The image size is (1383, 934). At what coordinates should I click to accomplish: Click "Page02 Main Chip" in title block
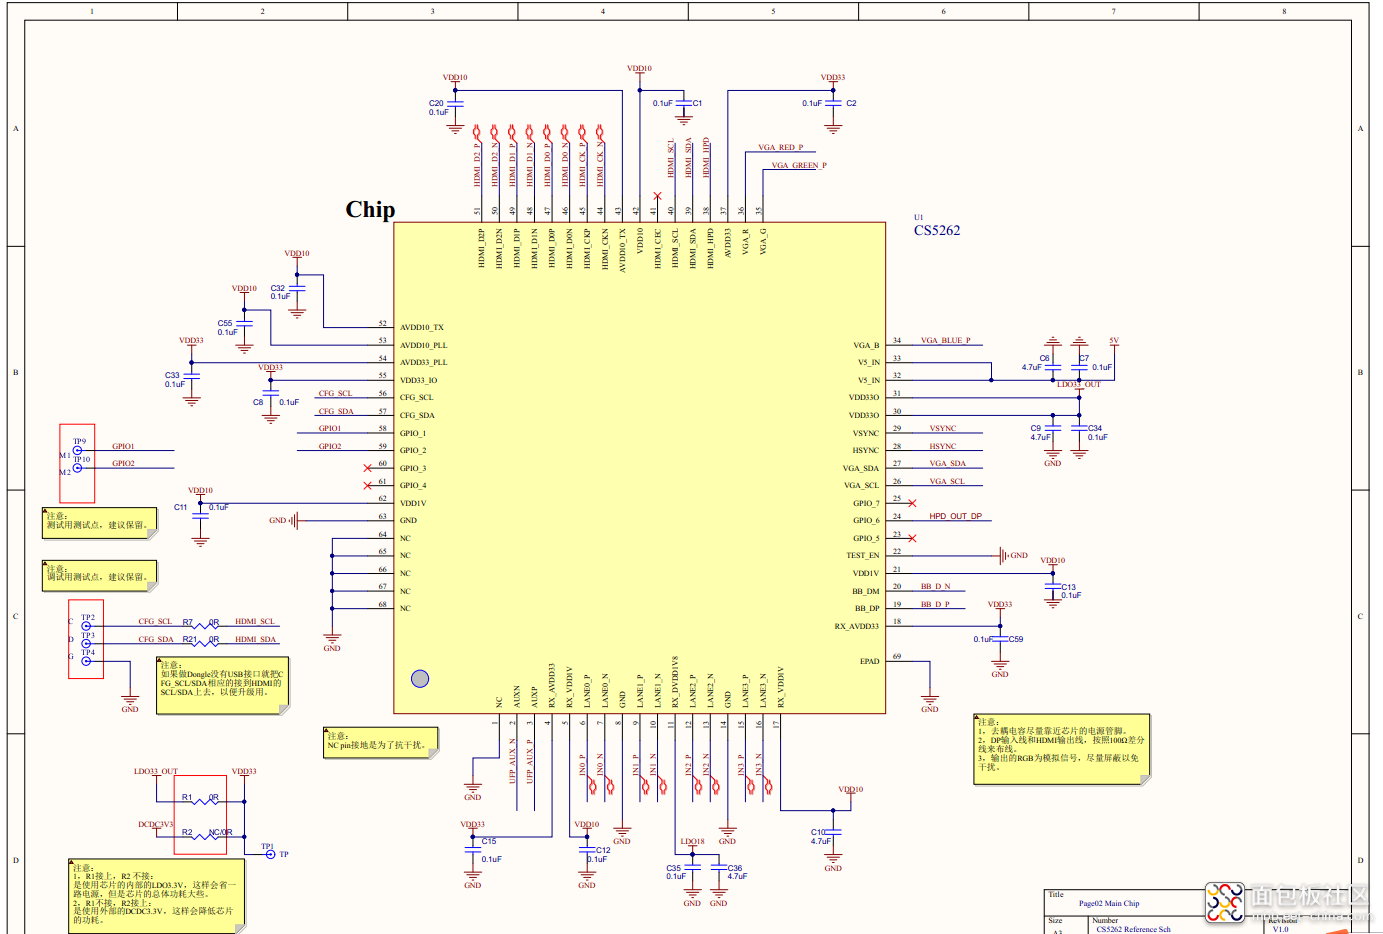1109,903
